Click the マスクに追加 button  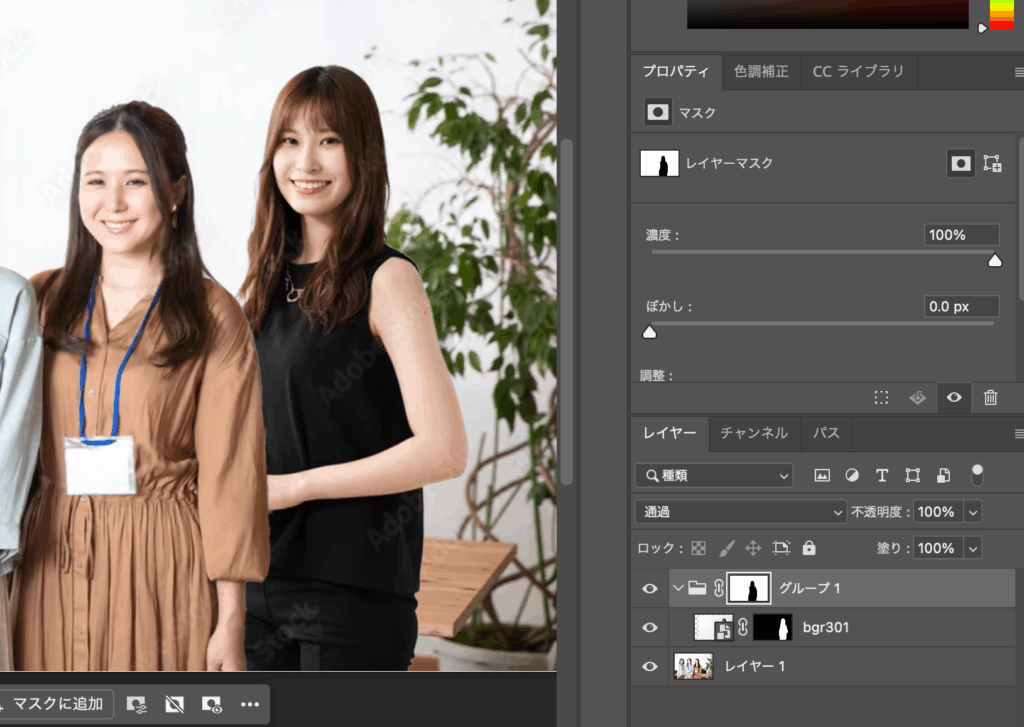click(x=57, y=704)
